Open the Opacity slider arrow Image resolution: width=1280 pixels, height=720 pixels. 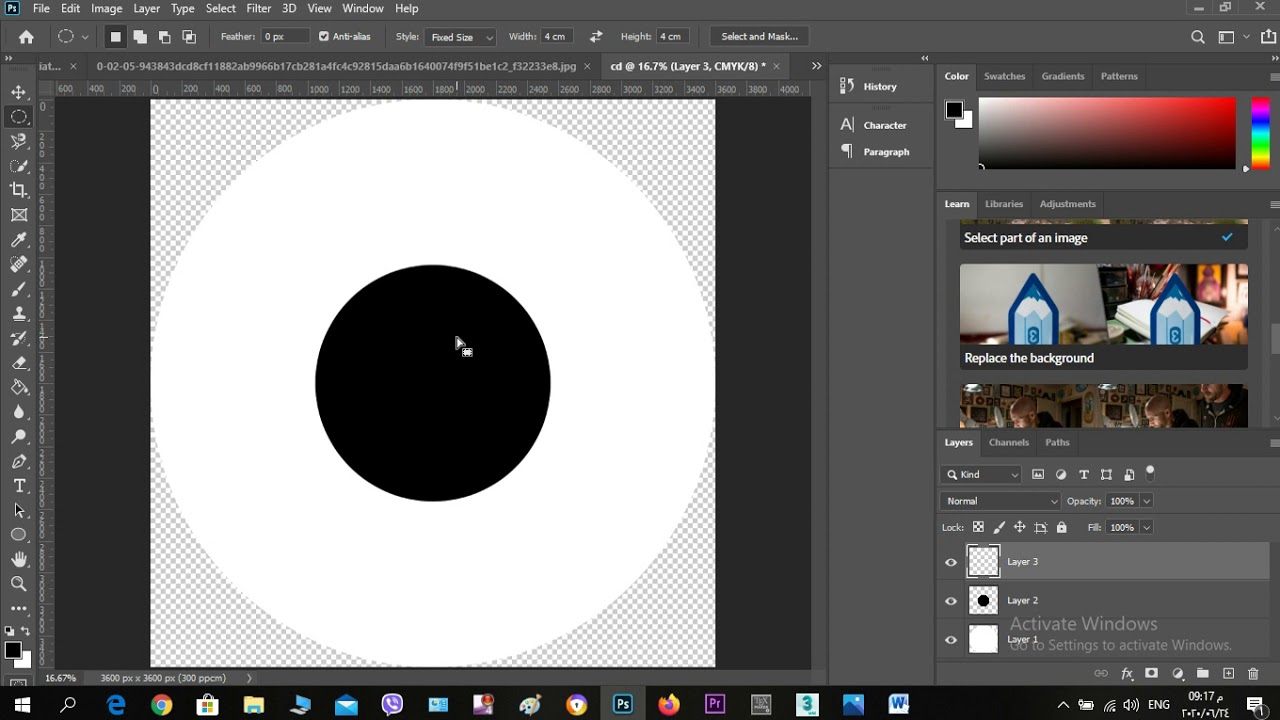(1147, 501)
